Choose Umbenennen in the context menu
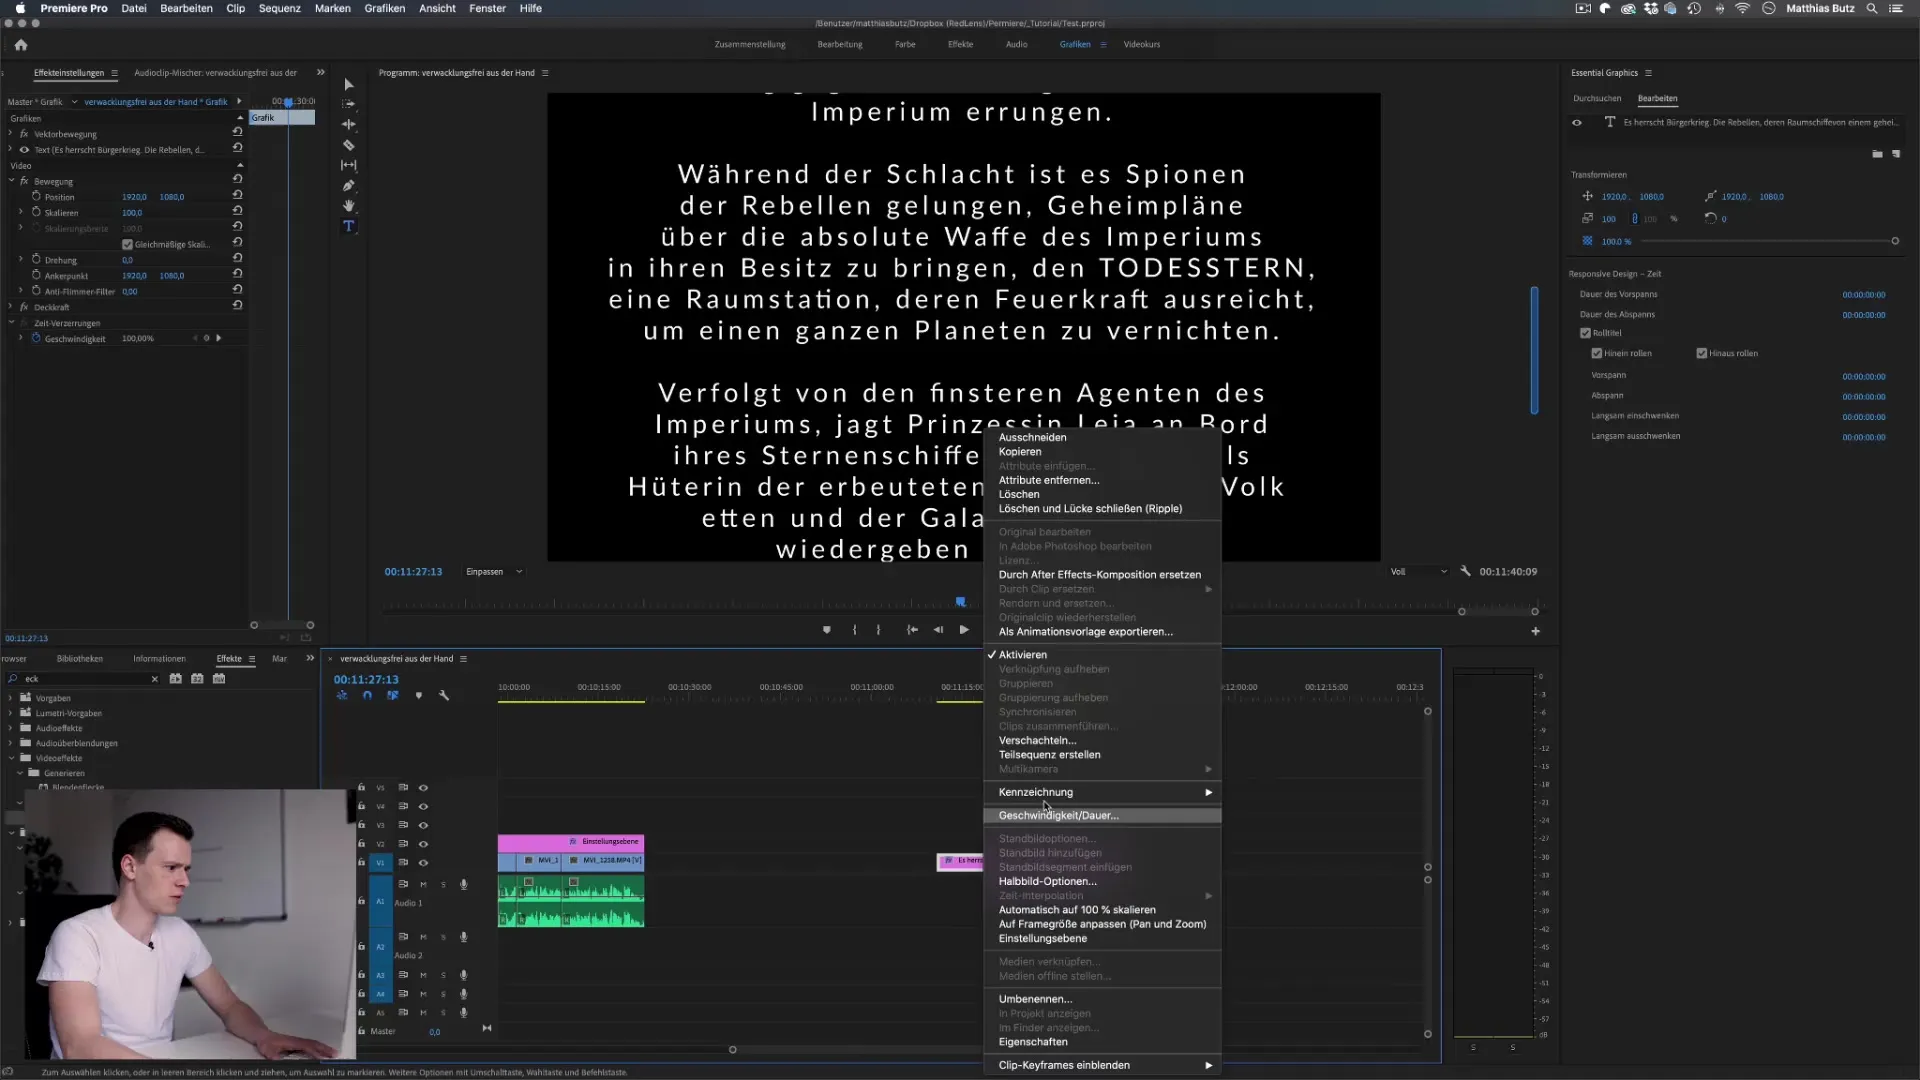Image resolution: width=1920 pixels, height=1080 pixels. coord(1035,999)
